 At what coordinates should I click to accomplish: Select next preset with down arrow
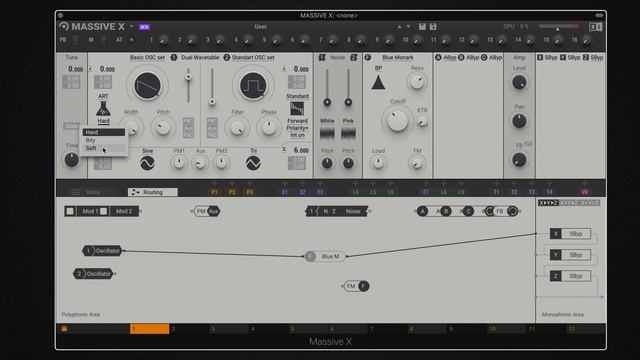(408, 27)
